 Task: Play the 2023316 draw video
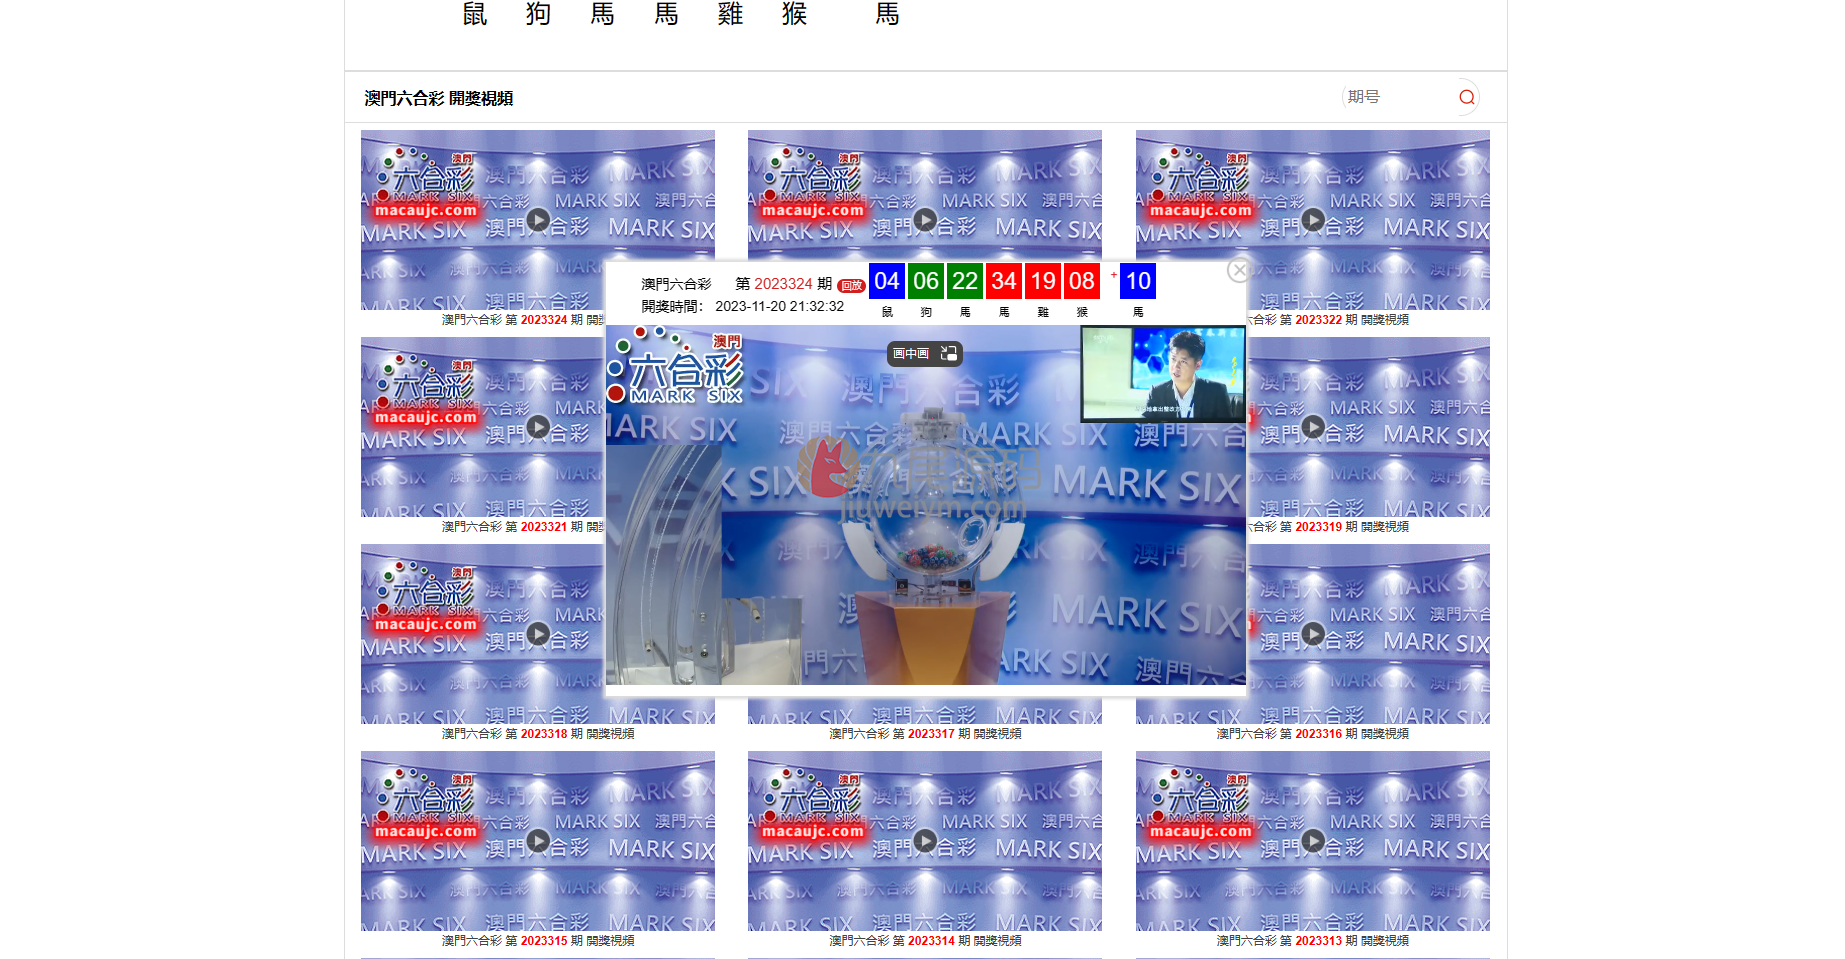click(1313, 634)
